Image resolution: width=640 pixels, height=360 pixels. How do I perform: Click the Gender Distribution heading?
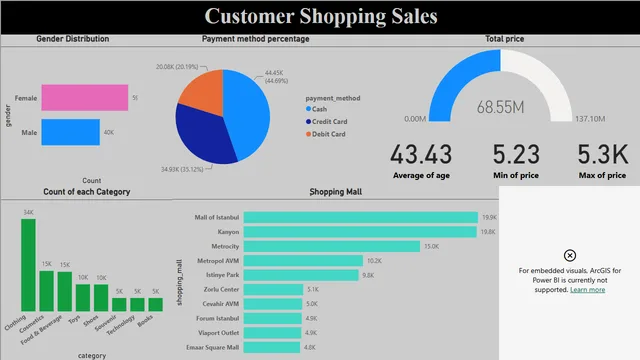73,39
